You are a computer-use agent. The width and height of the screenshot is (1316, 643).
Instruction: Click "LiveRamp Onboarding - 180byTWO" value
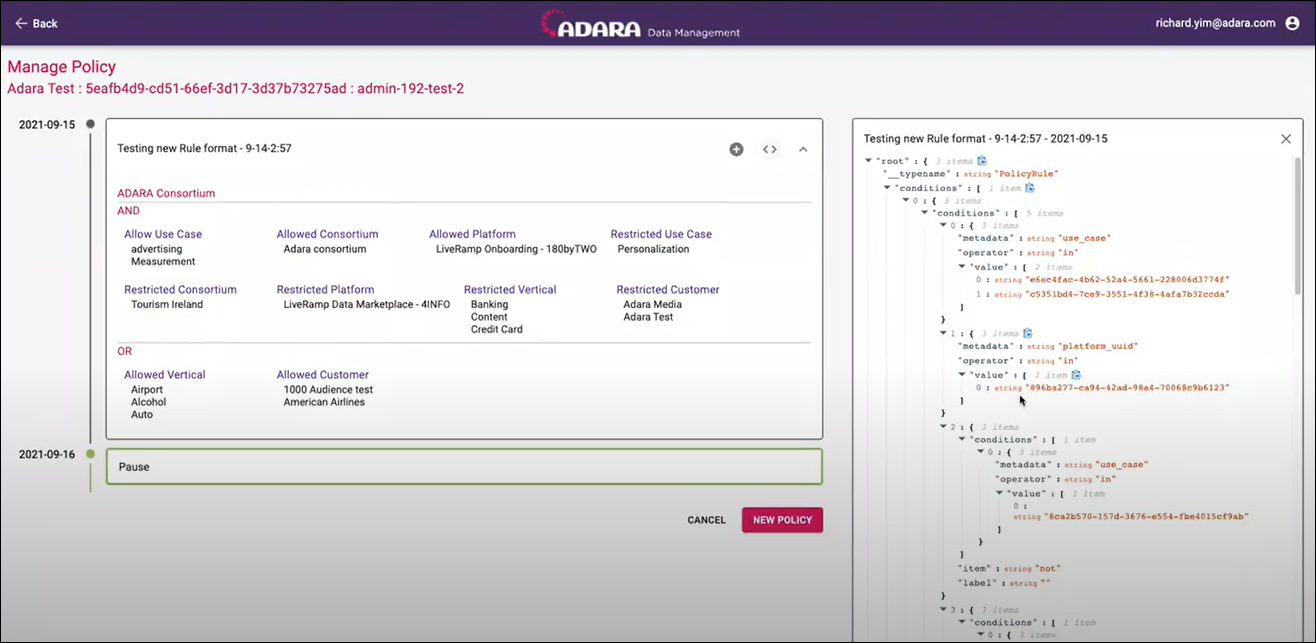point(516,249)
